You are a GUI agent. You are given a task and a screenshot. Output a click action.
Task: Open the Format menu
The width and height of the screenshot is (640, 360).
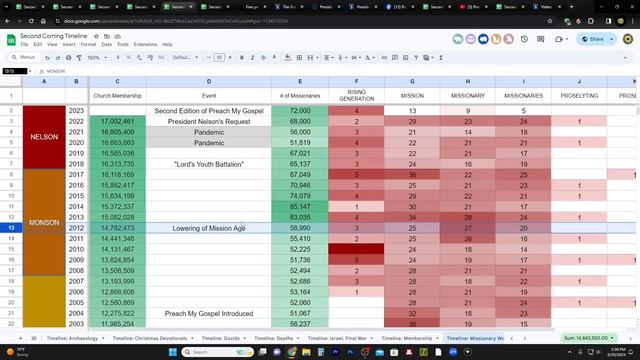tap(88, 44)
